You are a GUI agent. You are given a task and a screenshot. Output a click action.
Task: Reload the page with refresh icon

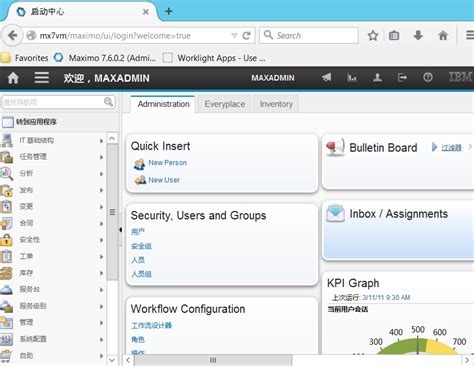246,35
